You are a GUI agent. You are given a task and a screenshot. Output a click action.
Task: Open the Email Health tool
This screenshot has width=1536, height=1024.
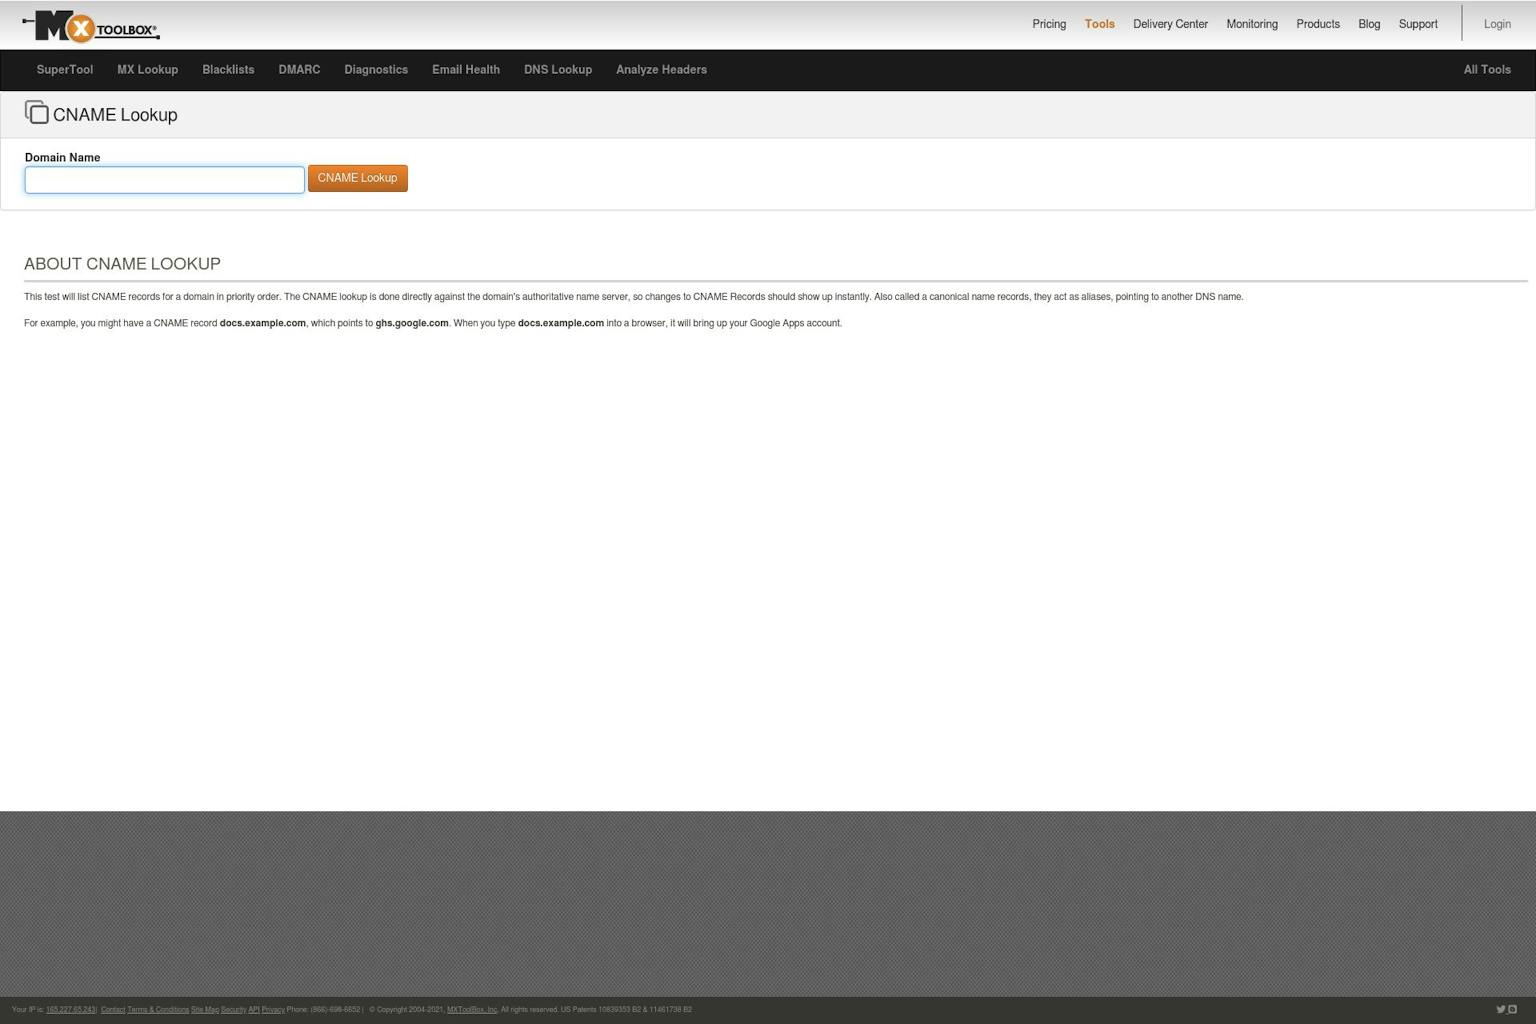(x=465, y=69)
